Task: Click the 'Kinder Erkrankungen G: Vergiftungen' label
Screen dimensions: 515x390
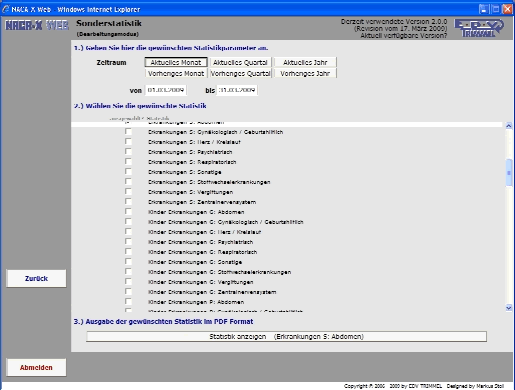Action: click(200, 282)
